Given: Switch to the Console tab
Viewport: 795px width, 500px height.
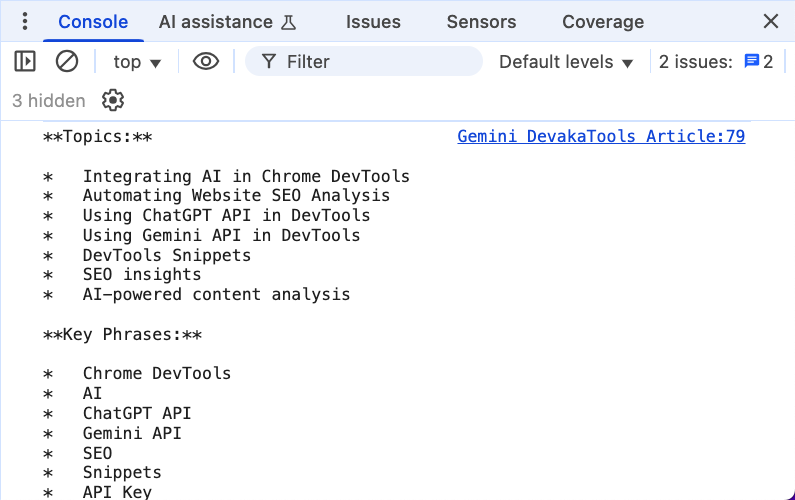Looking at the screenshot, I should click(x=93, y=22).
